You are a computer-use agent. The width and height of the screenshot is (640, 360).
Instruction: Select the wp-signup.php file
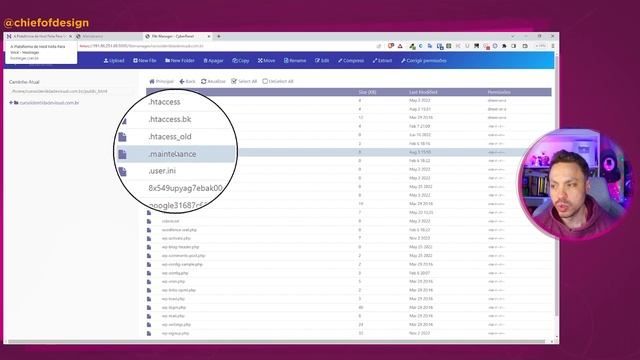tap(175, 333)
